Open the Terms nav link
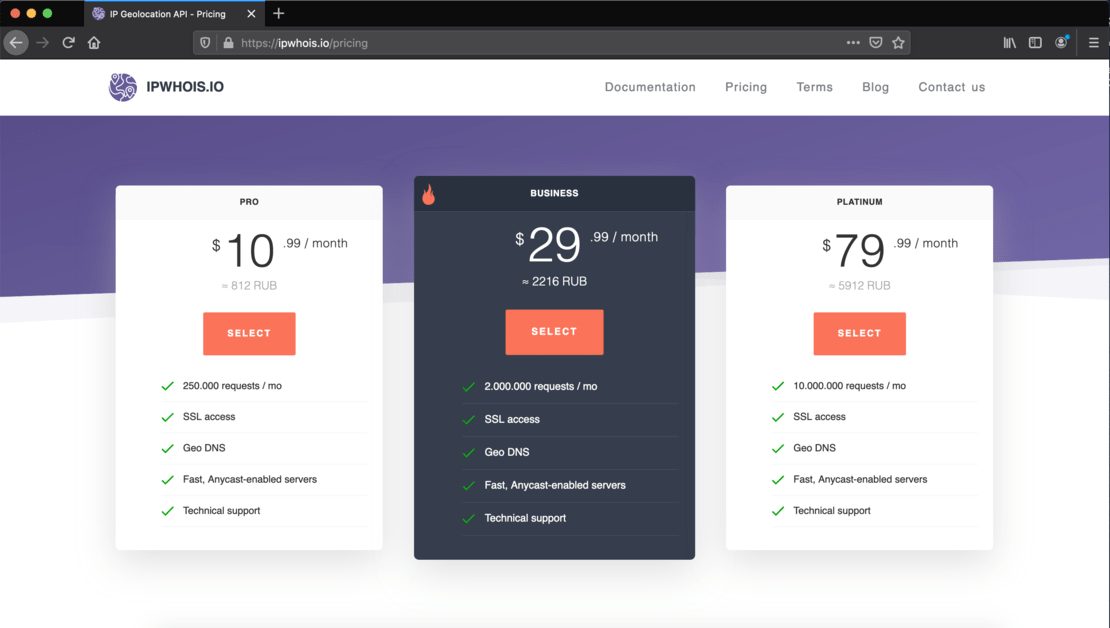The width and height of the screenshot is (1110, 628). (x=814, y=87)
